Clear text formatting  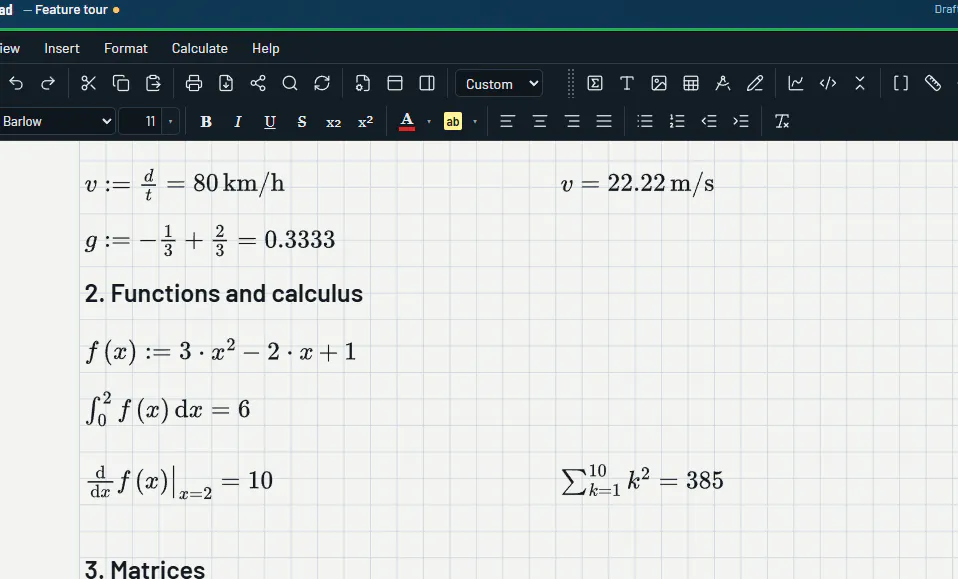coord(782,122)
